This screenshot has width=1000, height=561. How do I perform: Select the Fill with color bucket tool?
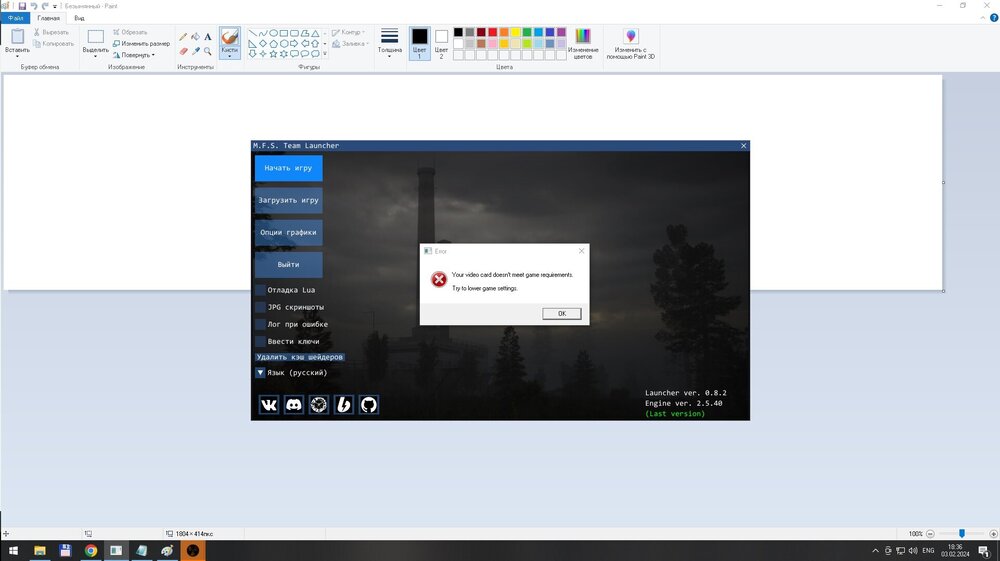point(196,37)
